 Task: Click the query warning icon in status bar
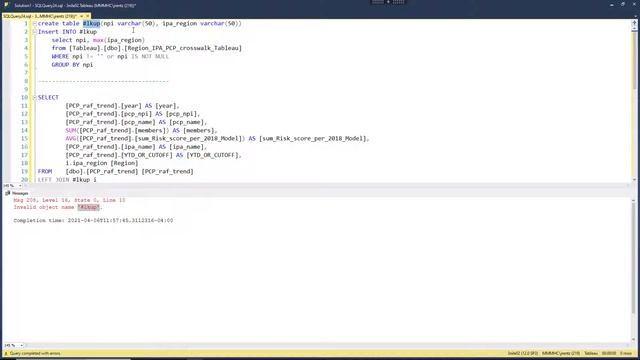(6, 353)
